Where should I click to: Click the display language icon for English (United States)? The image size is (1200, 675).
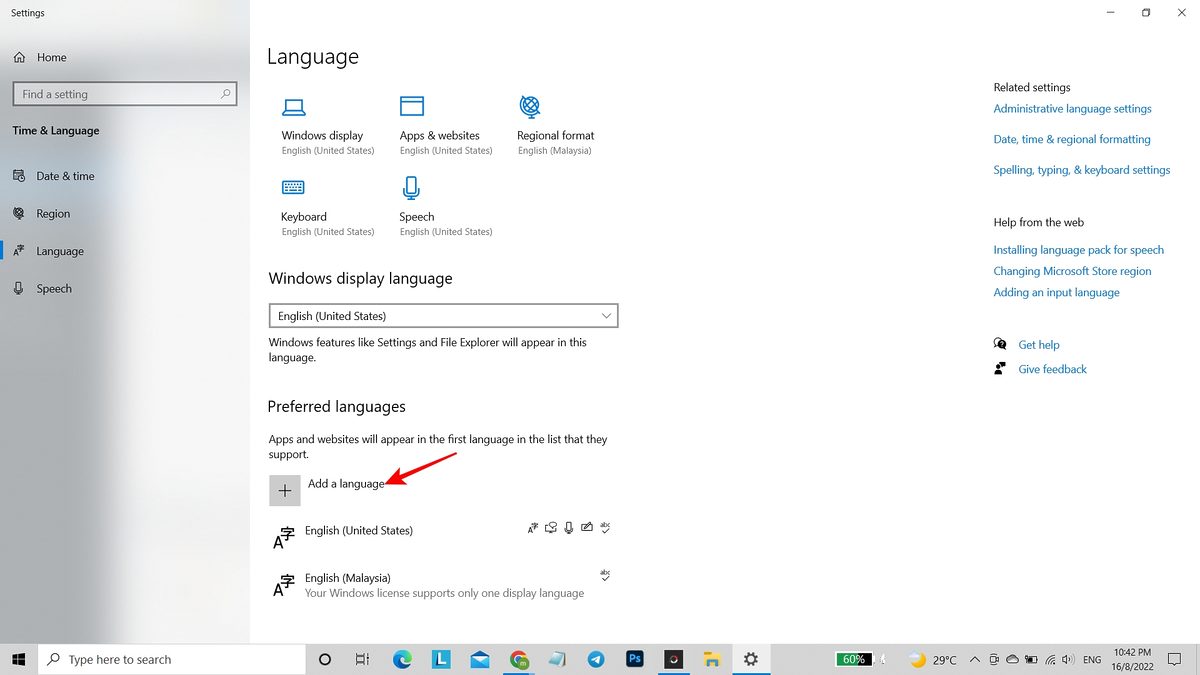[533, 527]
